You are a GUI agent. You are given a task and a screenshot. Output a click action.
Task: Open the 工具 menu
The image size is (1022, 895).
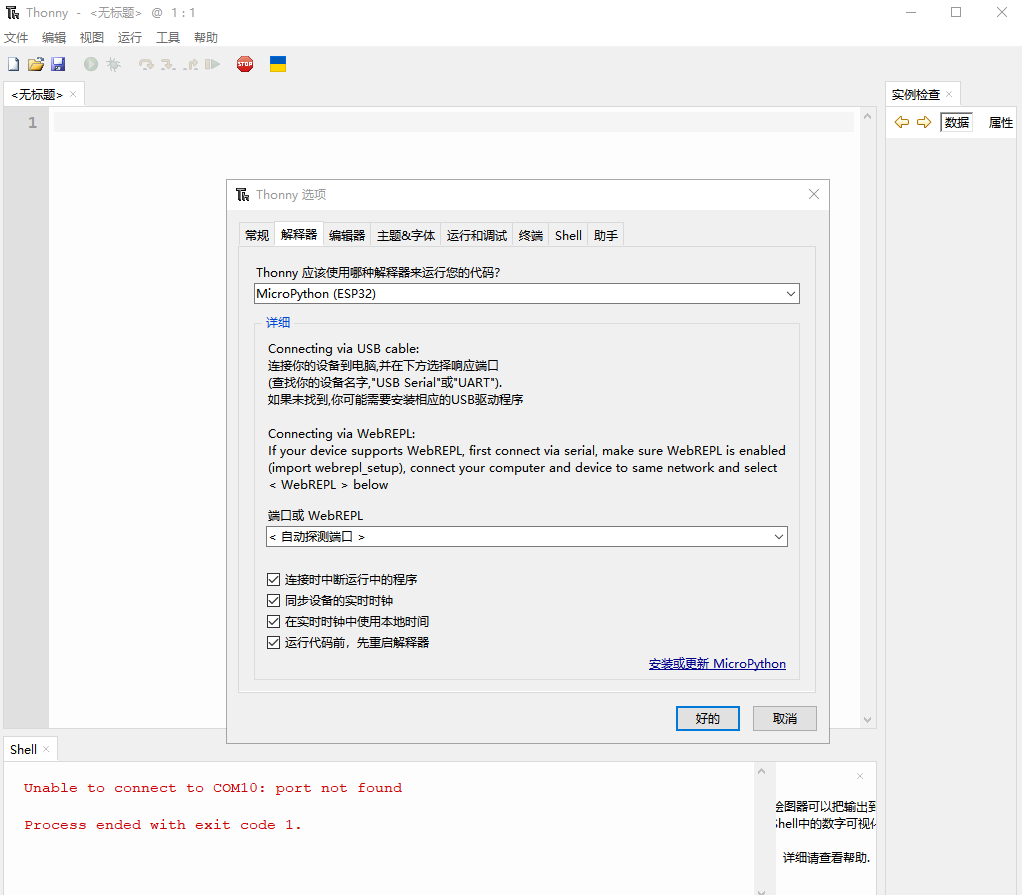coord(168,38)
